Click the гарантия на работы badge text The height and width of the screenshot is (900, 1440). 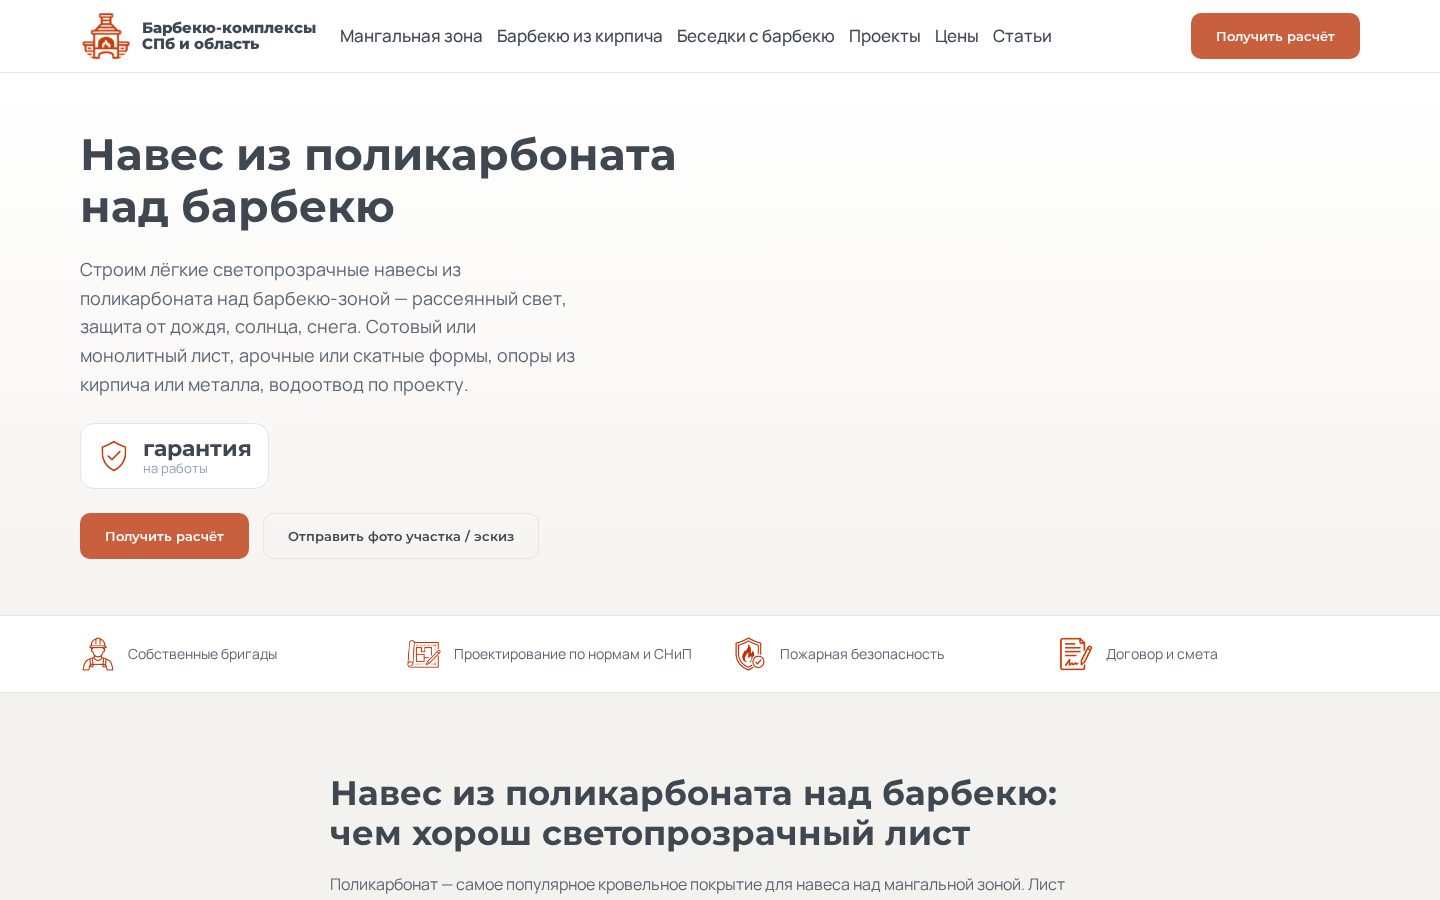pos(197,456)
